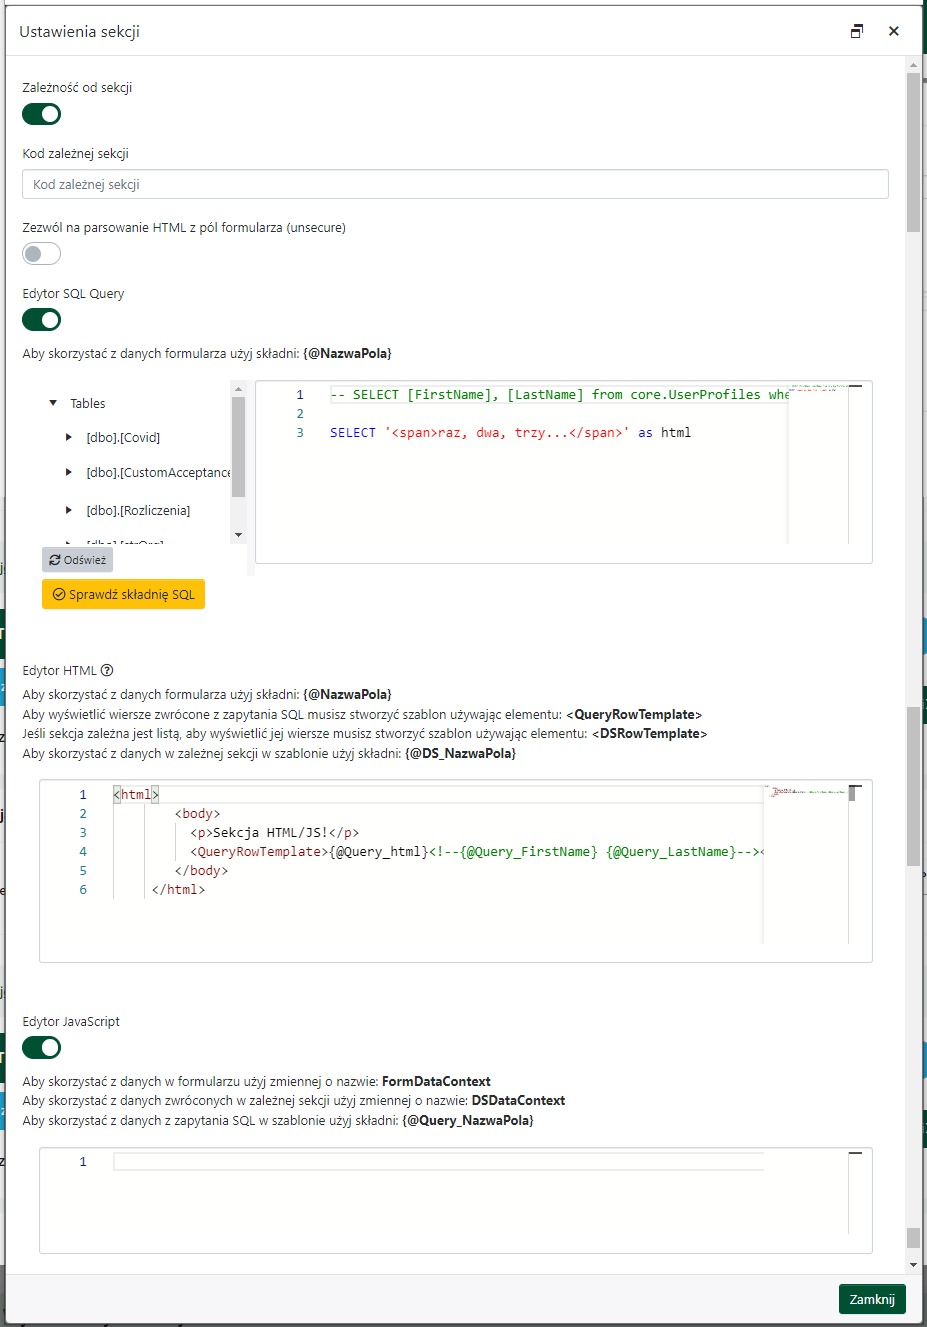Click the restore-size icon in dialog titlebar
927x1327 pixels.
[x=857, y=31]
